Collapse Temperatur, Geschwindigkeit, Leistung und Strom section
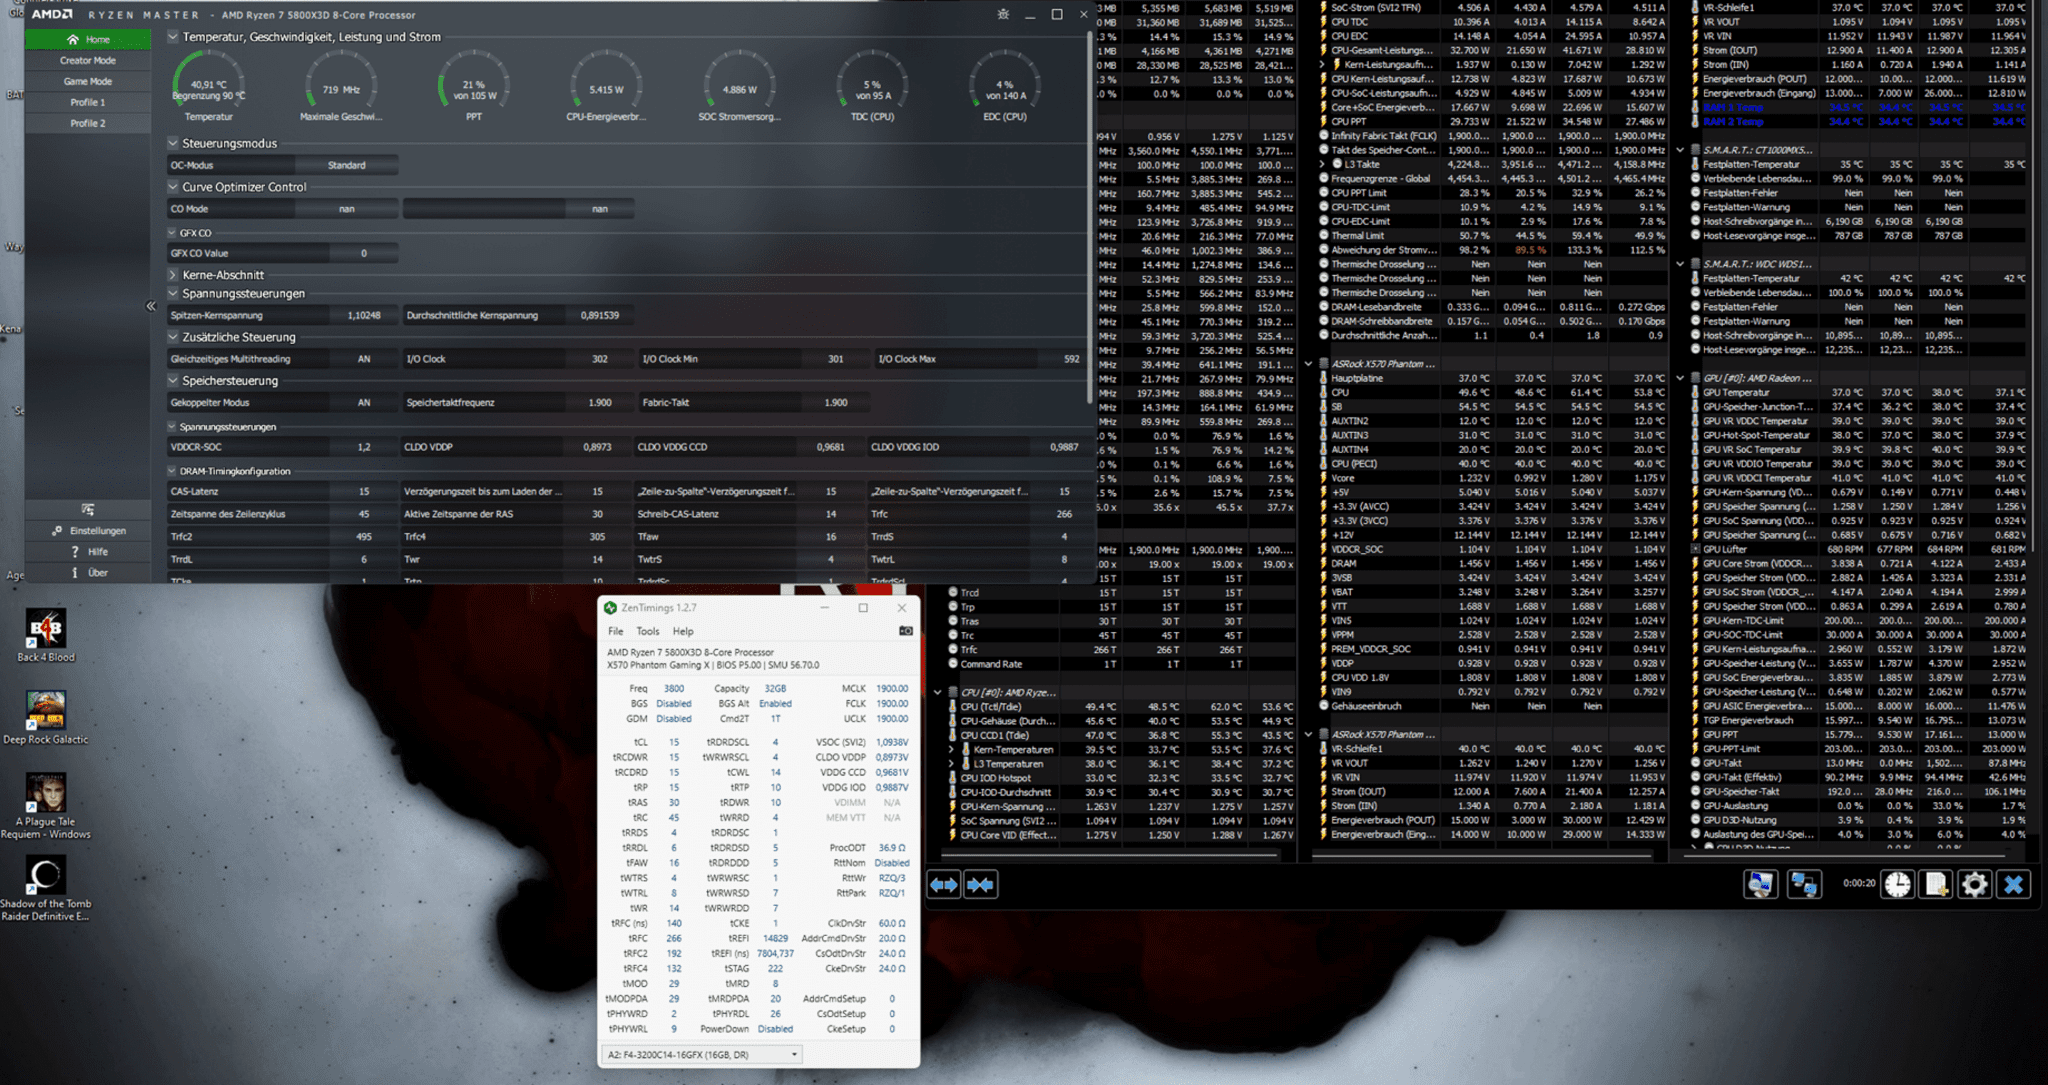 point(173,37)
